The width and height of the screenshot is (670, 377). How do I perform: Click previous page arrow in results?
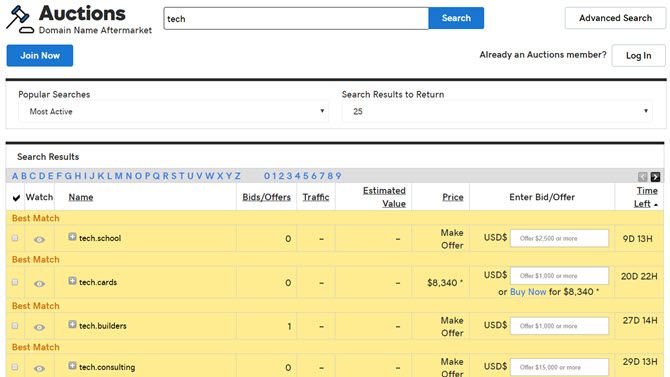click(643, 177)
